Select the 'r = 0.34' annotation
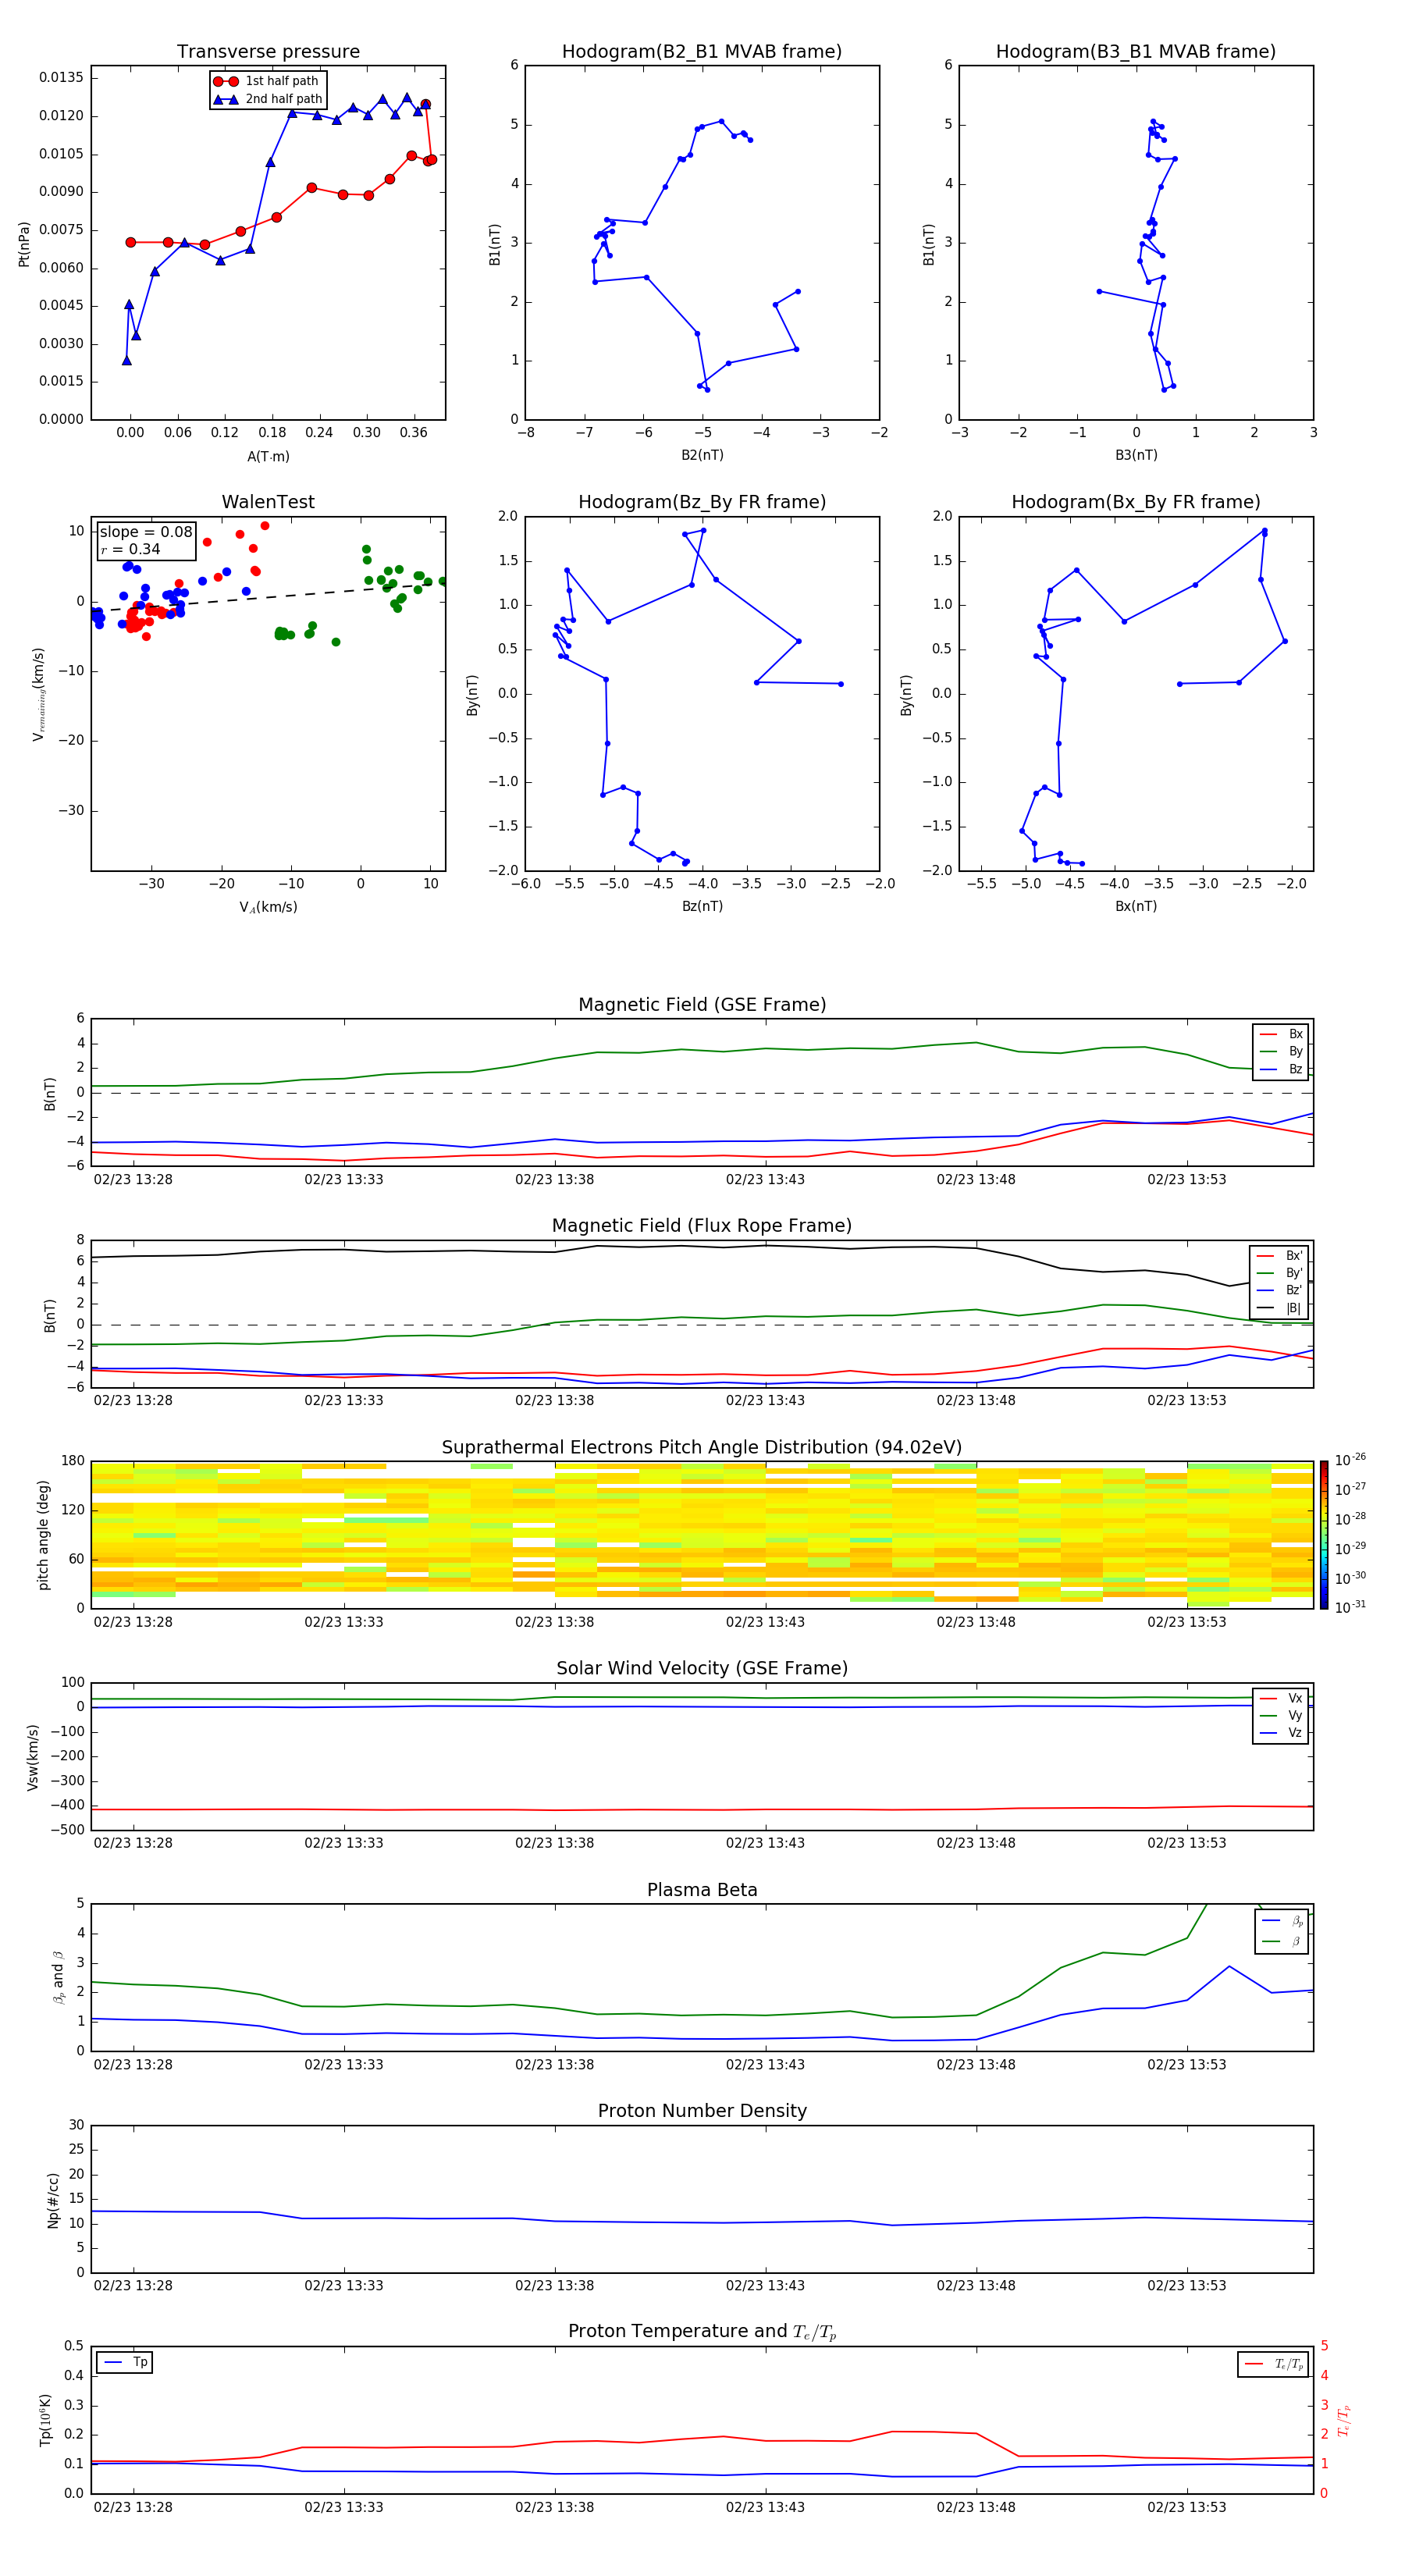The height and width of the screenshot is (2576, 1405). 130,549
